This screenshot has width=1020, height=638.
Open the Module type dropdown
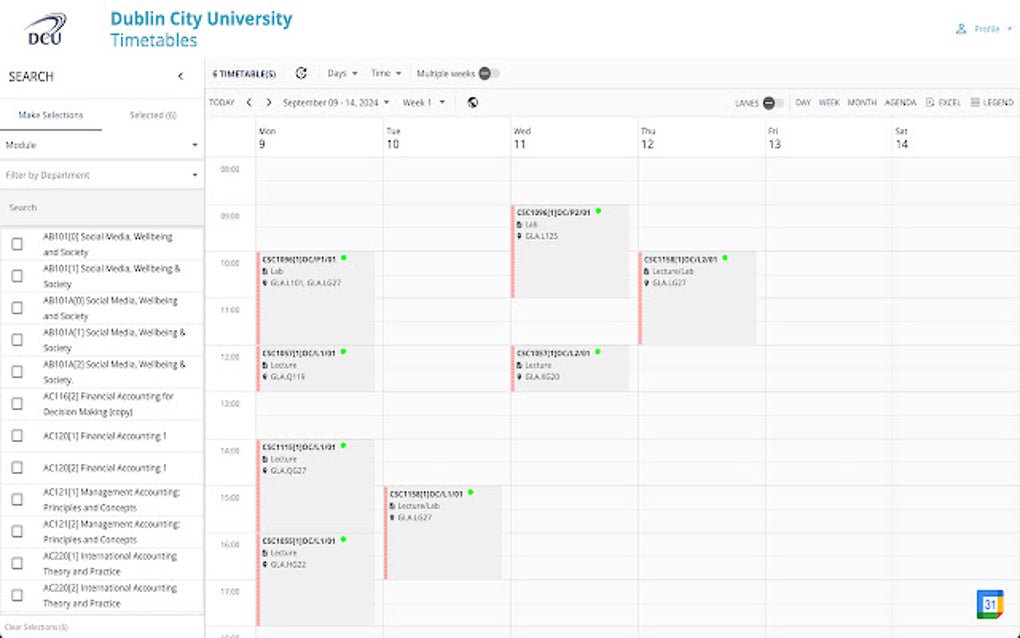pyautogui.click(x=101, y=145)
